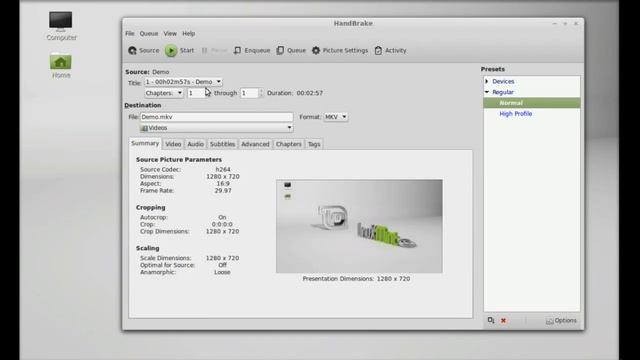The height and width of the screenshot is (360, 640).
Task: Switch to the Chapters tab
Action: (289, 144)
